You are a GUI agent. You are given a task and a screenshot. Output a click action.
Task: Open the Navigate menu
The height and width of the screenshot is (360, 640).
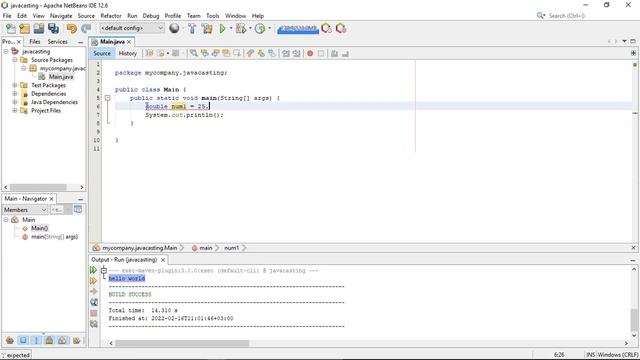pyautogui.click(x=61, y=16)
